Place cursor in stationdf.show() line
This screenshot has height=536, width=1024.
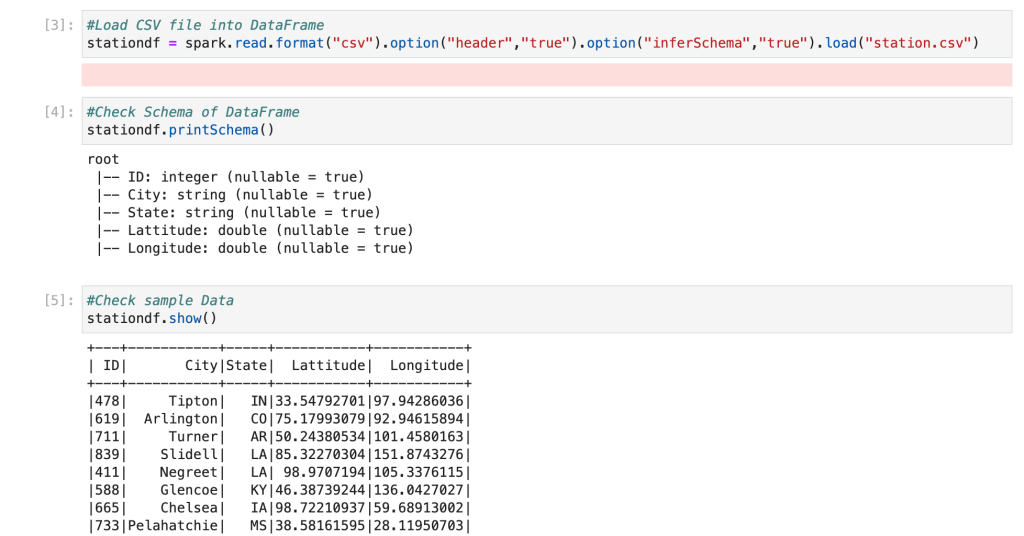click(152, 318)
